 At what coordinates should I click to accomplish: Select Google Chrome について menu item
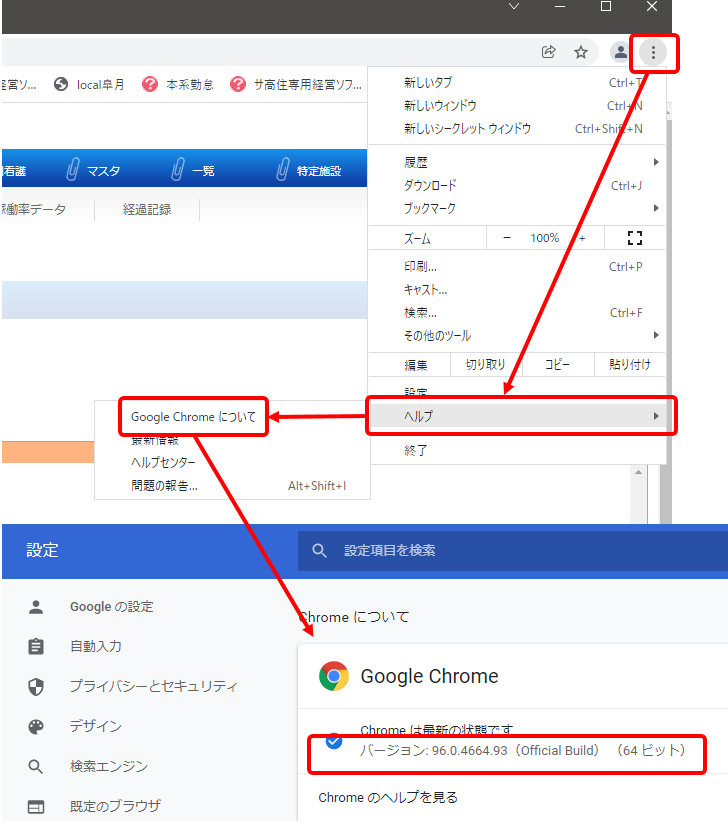193,417
